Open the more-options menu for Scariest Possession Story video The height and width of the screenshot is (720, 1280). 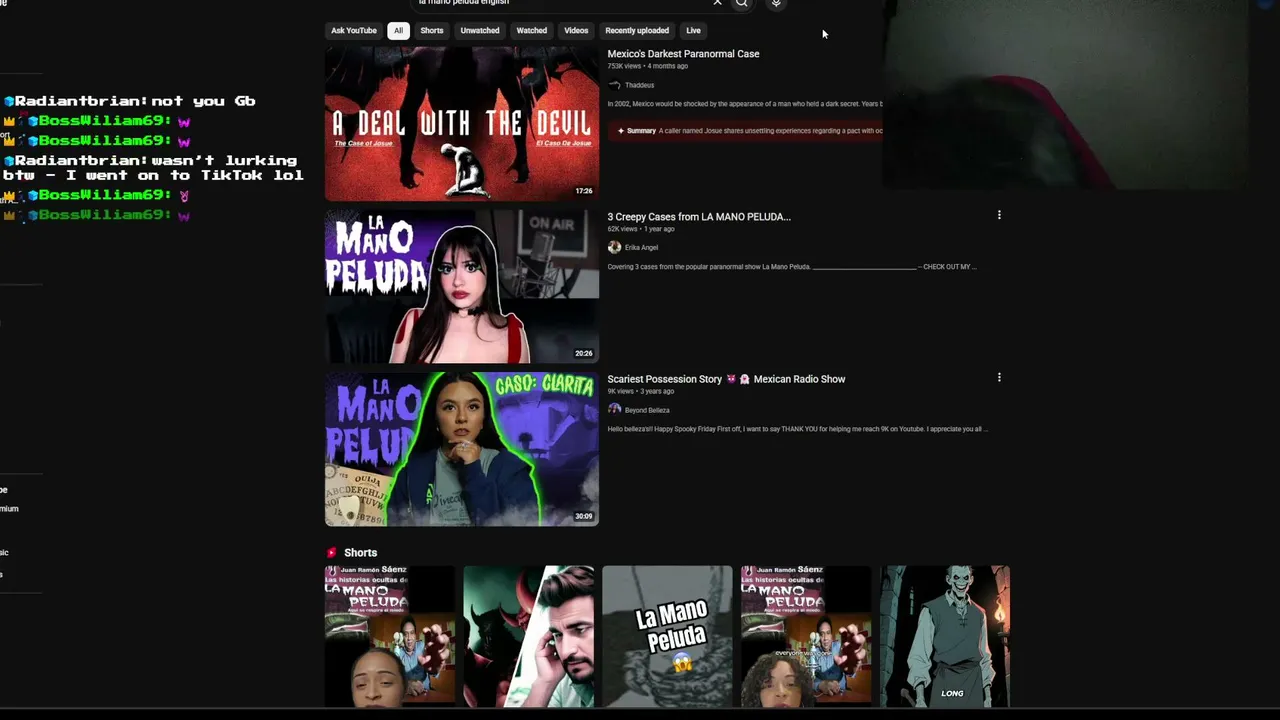coord(999,378)
